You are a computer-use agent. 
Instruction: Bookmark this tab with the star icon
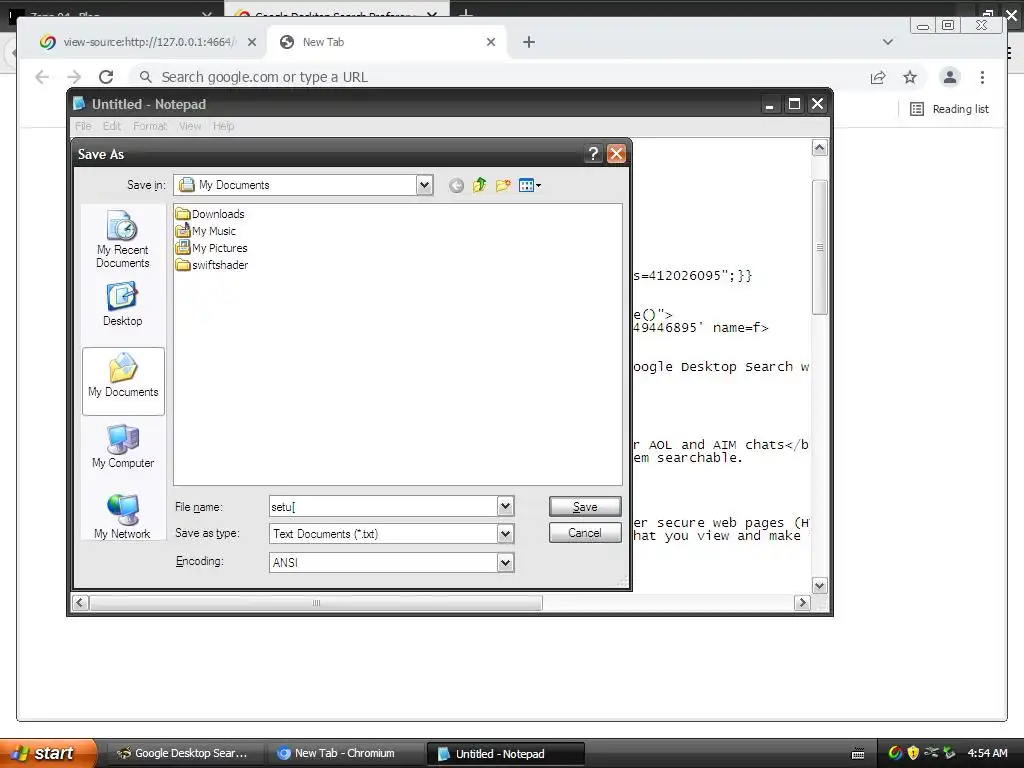(910, 77)
